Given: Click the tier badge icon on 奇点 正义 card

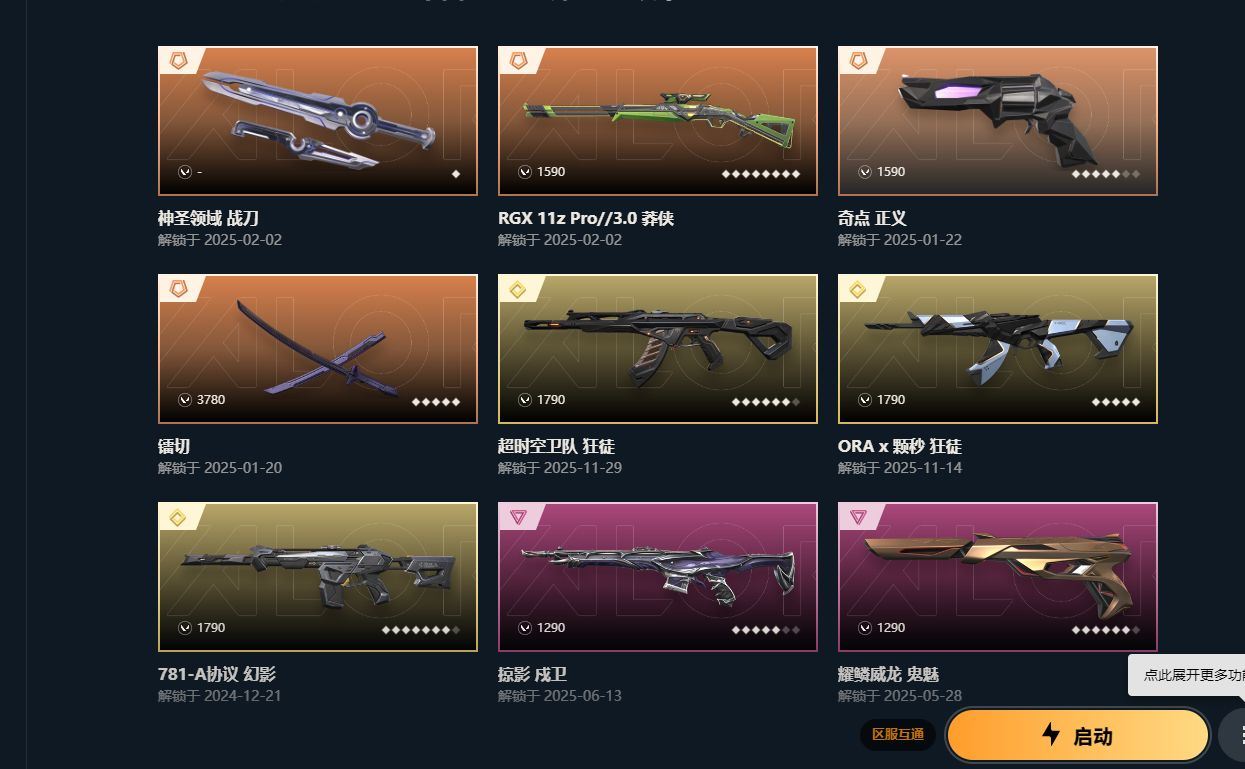Looking at the screenshot, I should [858, 61].
